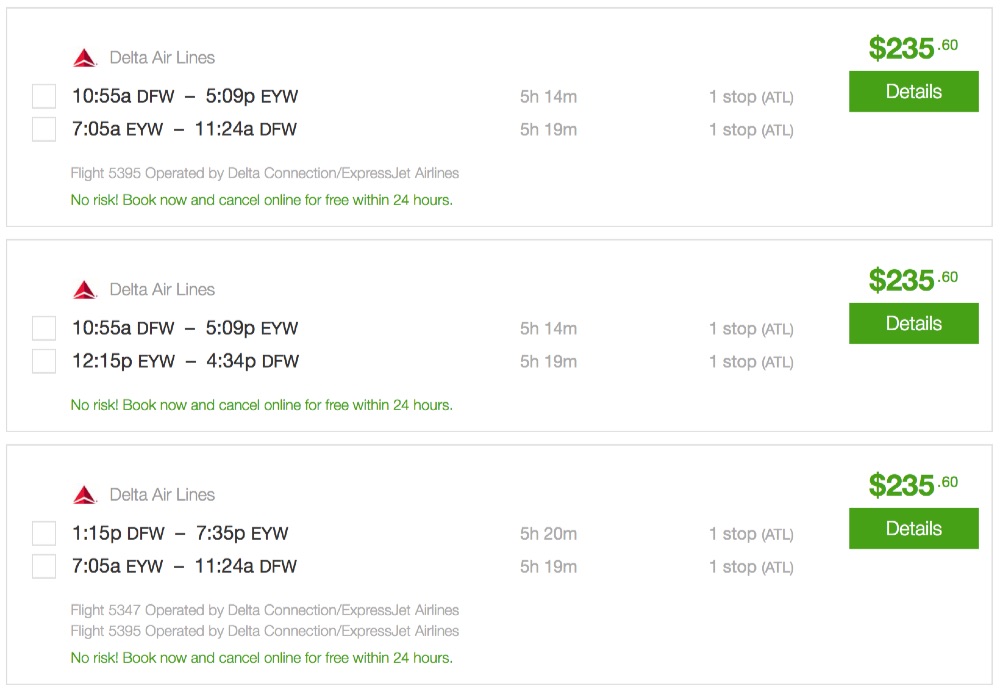This screenshot has height=690, width=1000.
Task: Enable the 10:55a DFW checkbox above 12:15p return
Action: [44, 328]
